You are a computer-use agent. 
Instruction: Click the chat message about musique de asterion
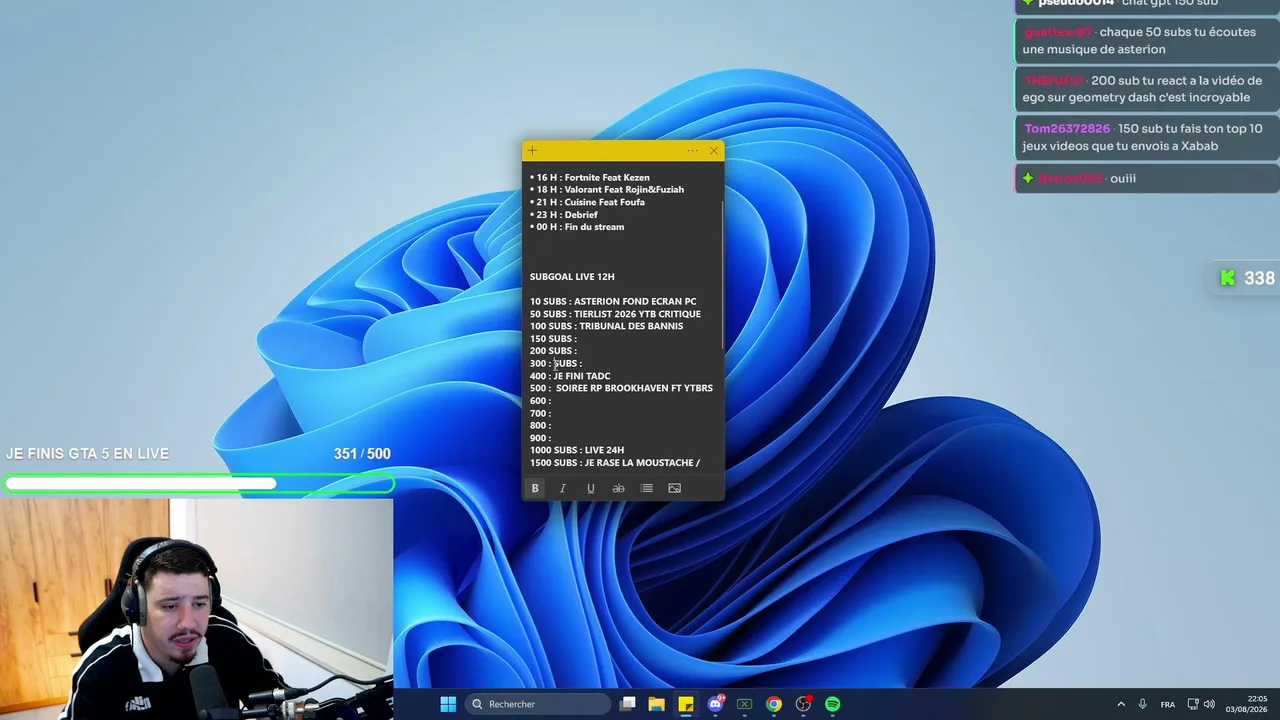click(x=1148, y=41)
